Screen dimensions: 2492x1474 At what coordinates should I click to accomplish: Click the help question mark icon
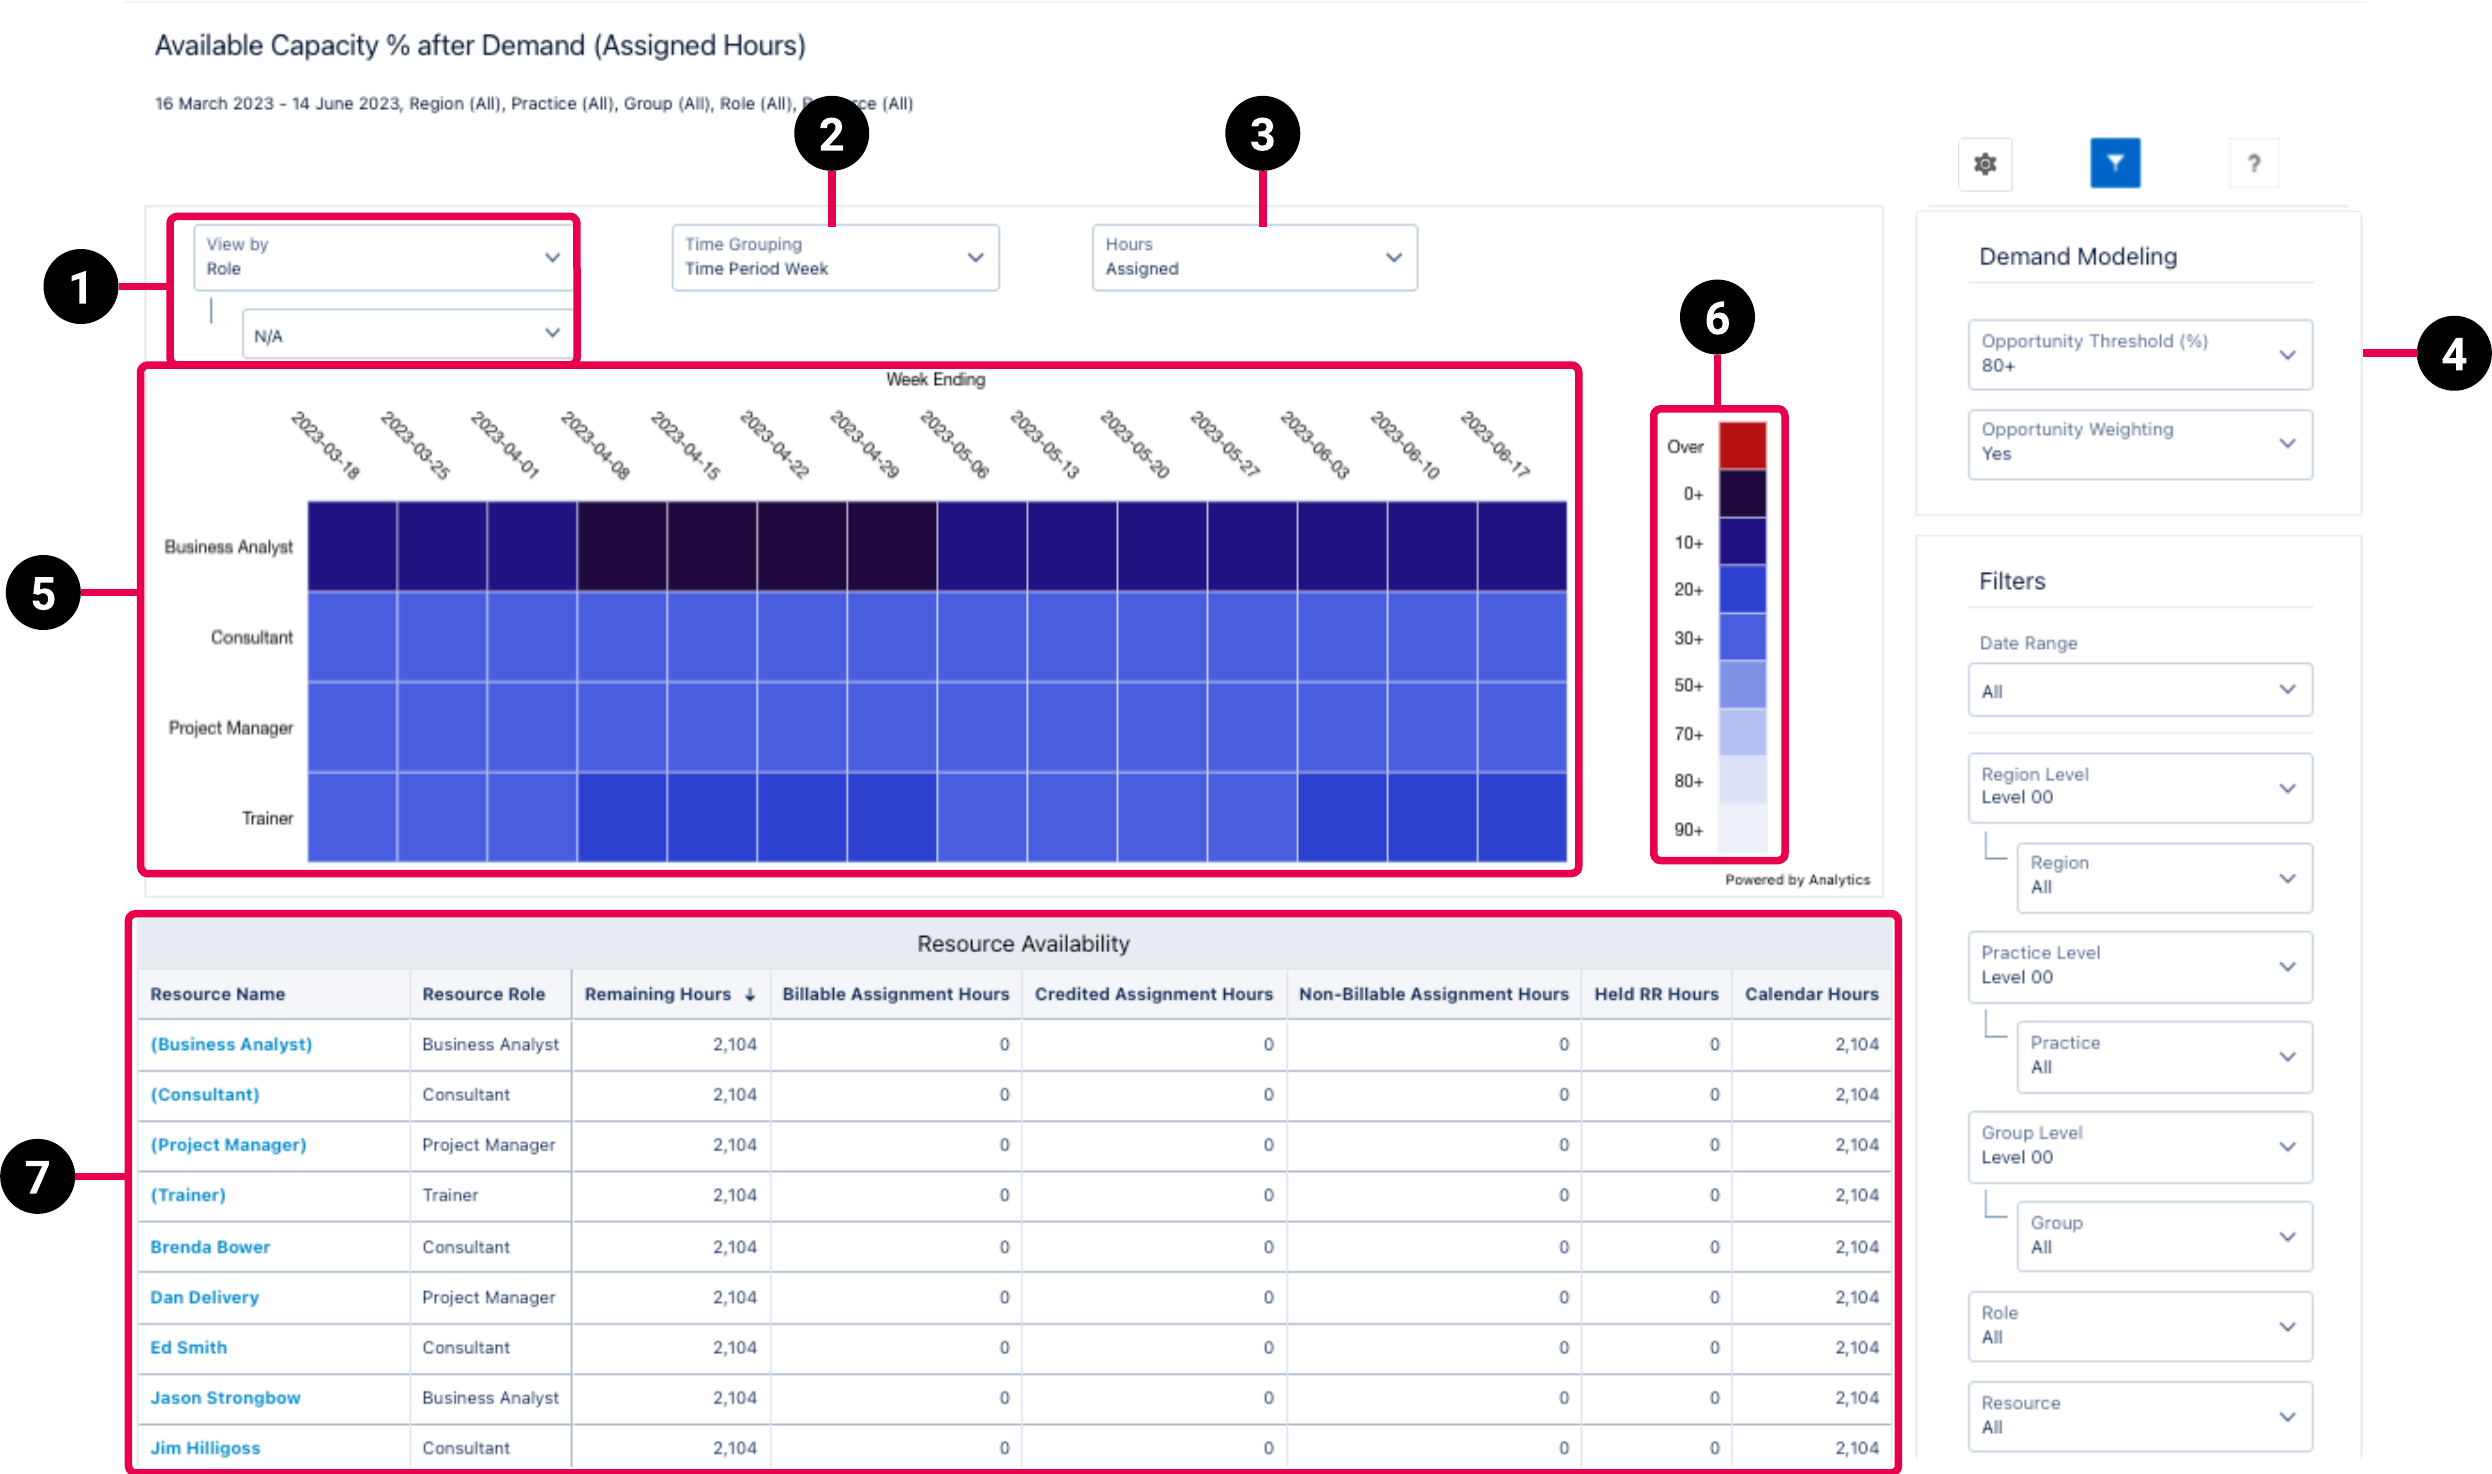(x=2253, y=163)
